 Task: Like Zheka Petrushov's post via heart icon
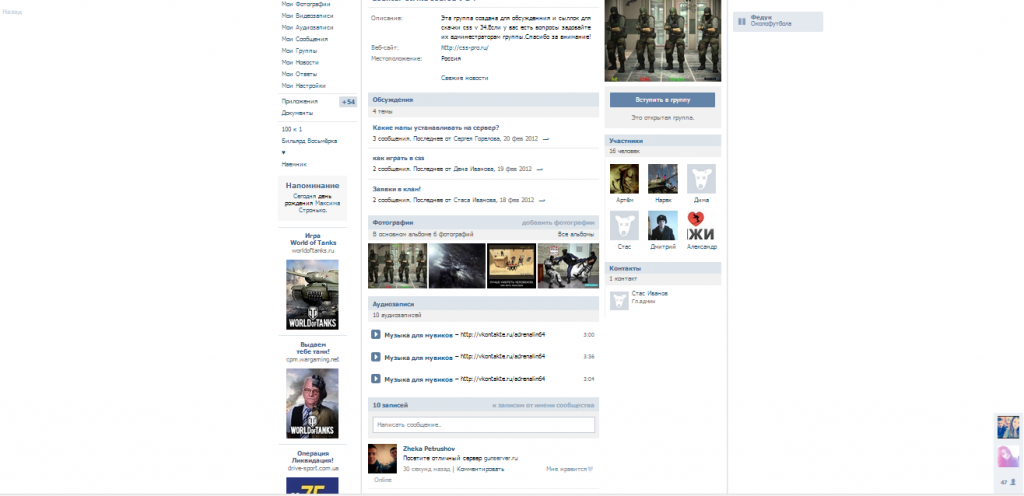tap(590, 468)
